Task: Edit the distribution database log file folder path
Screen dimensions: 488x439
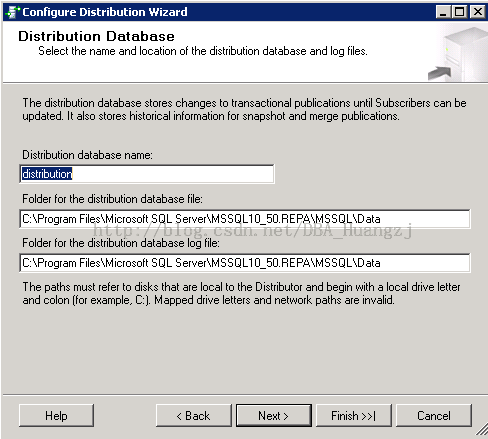Action: (245, 263)
